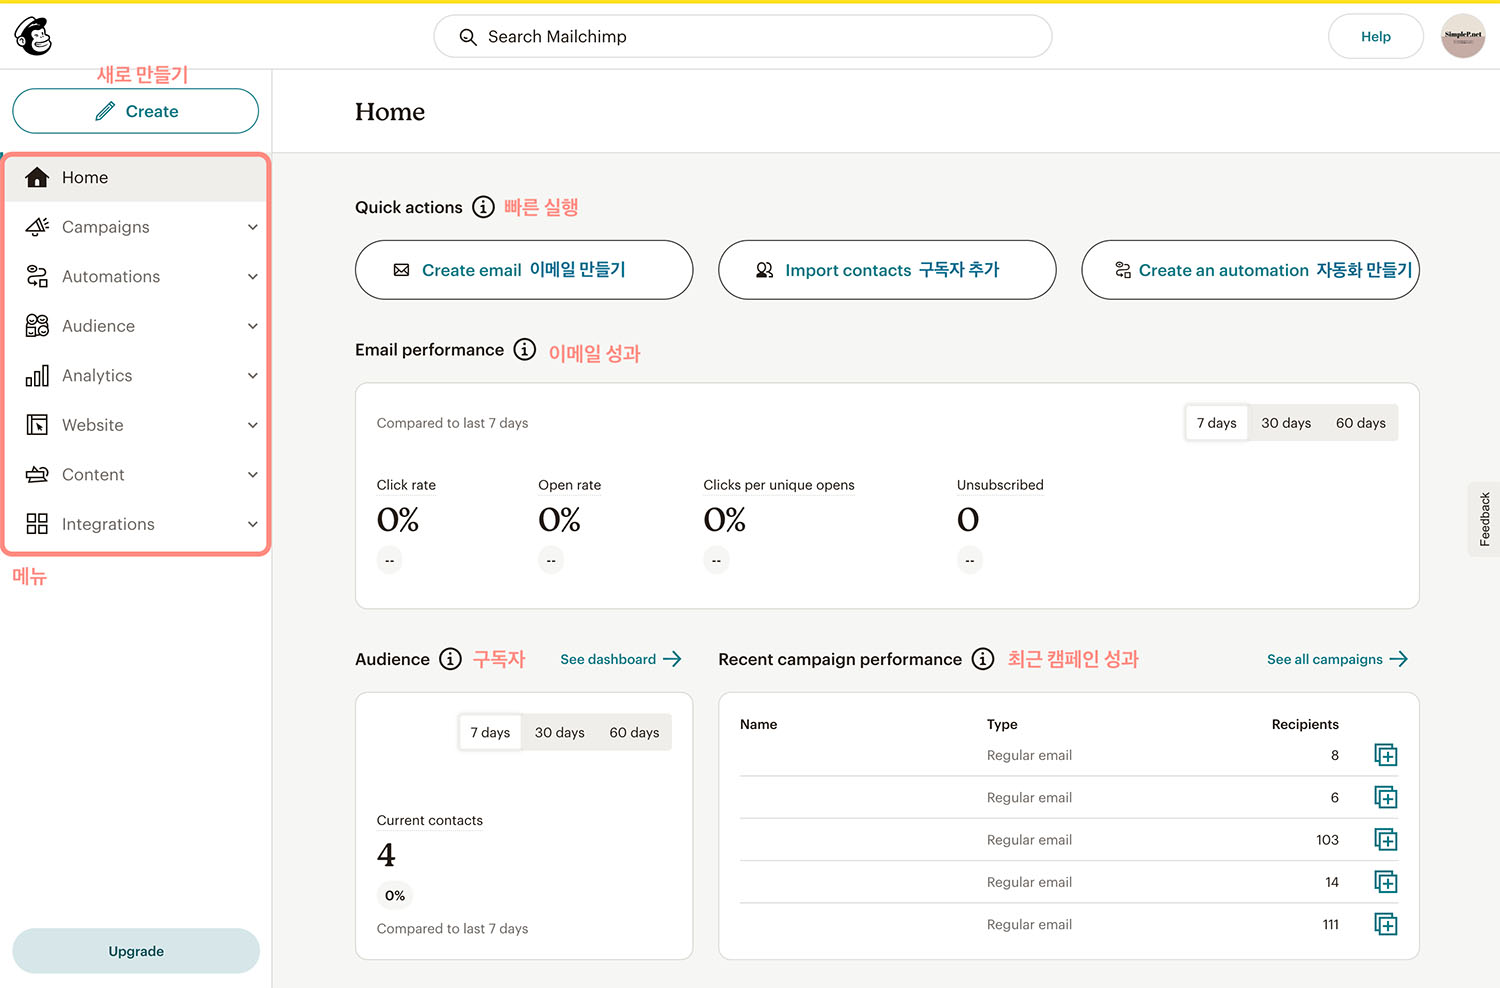Click the Home house icon in the sidebar

click(x=37, y=177)
